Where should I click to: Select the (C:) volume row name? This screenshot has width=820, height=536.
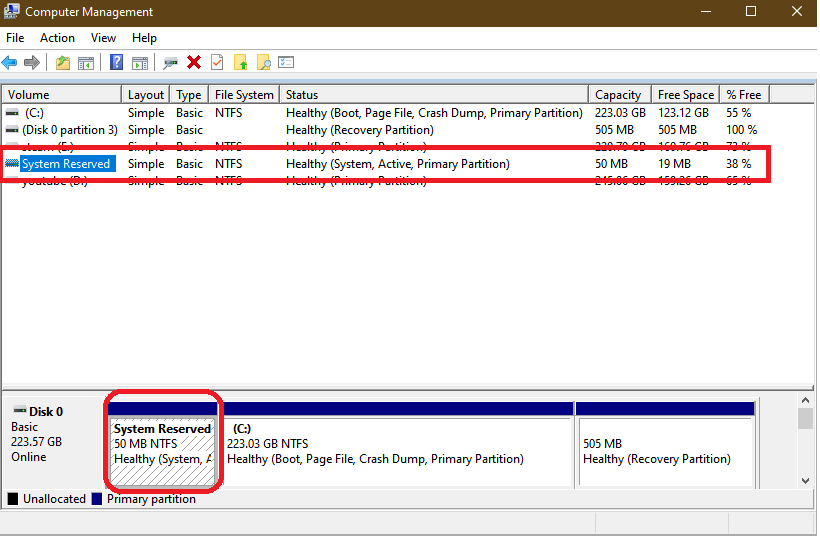click(34, 113)
